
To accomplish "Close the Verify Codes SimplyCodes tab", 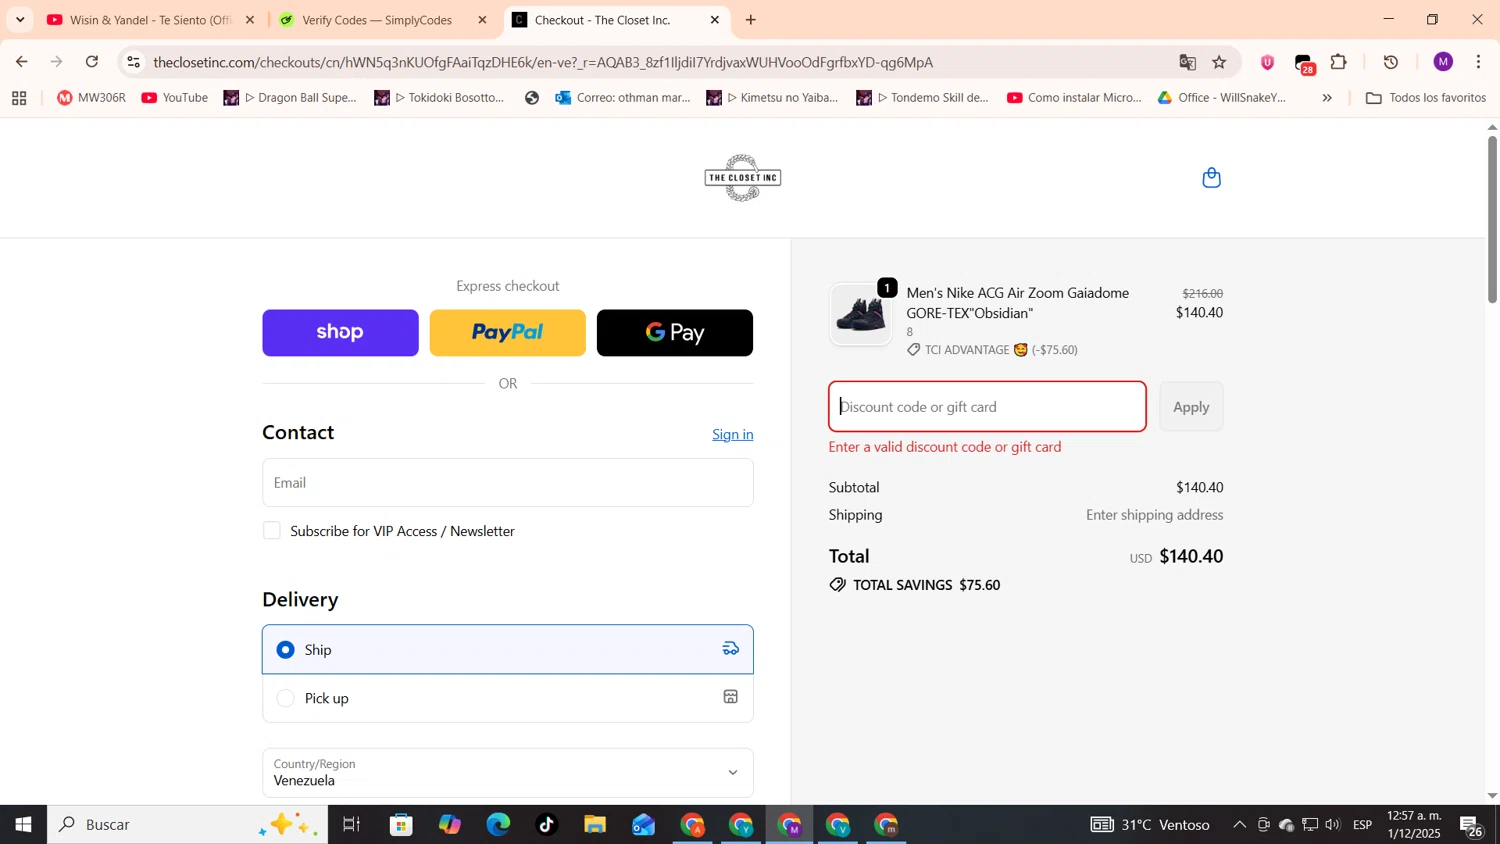I will tap(482, 20).
